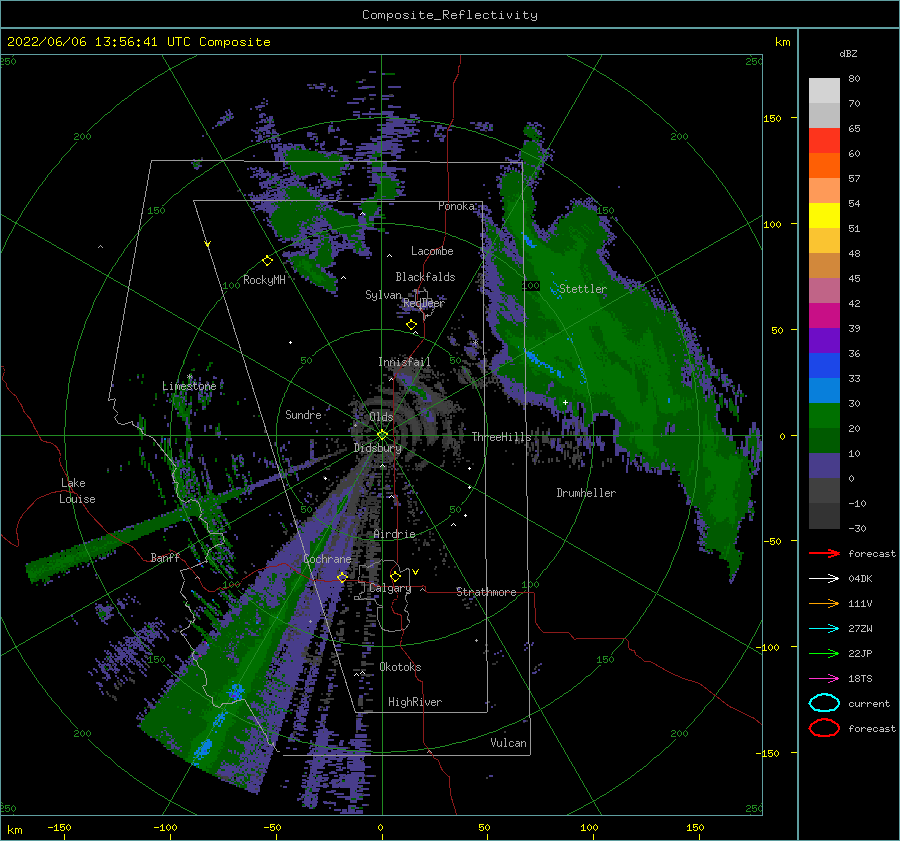Viewport: 900px width, 841px height.
Task: Click the Cochrane town label
Action: tap(327, 559)
